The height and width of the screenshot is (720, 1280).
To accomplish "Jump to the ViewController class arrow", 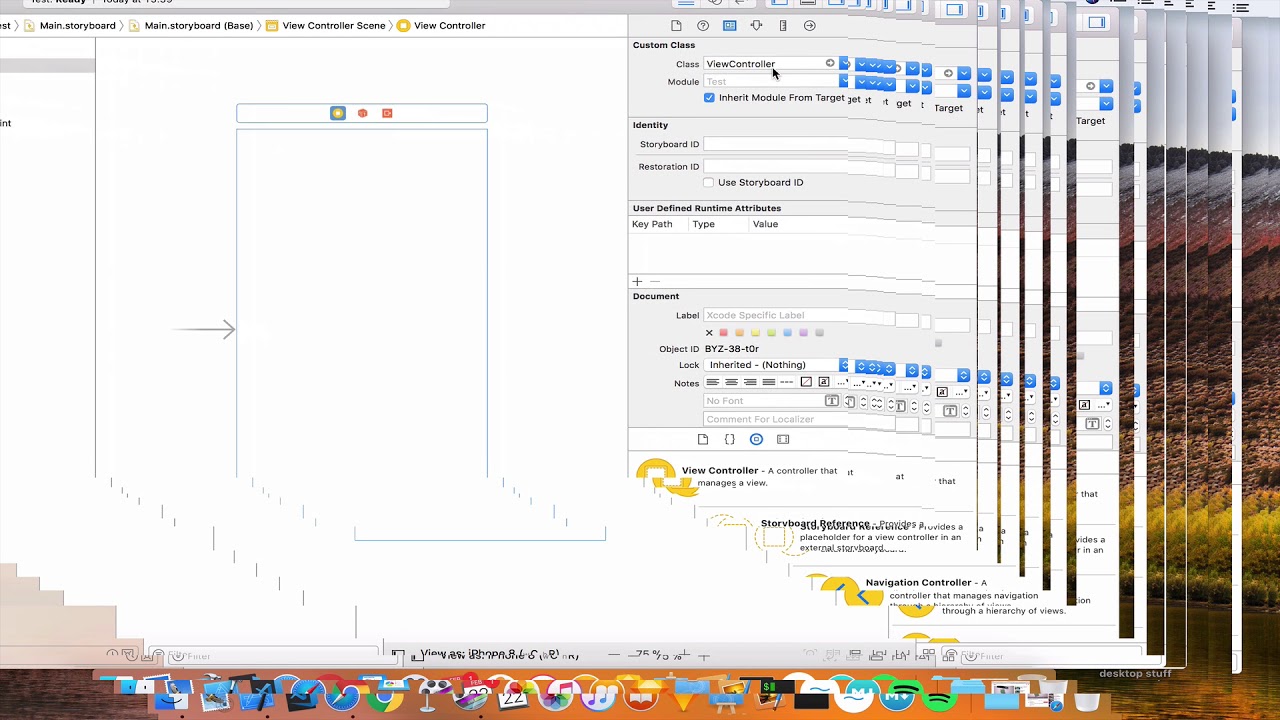I will (x=830, y=63).
